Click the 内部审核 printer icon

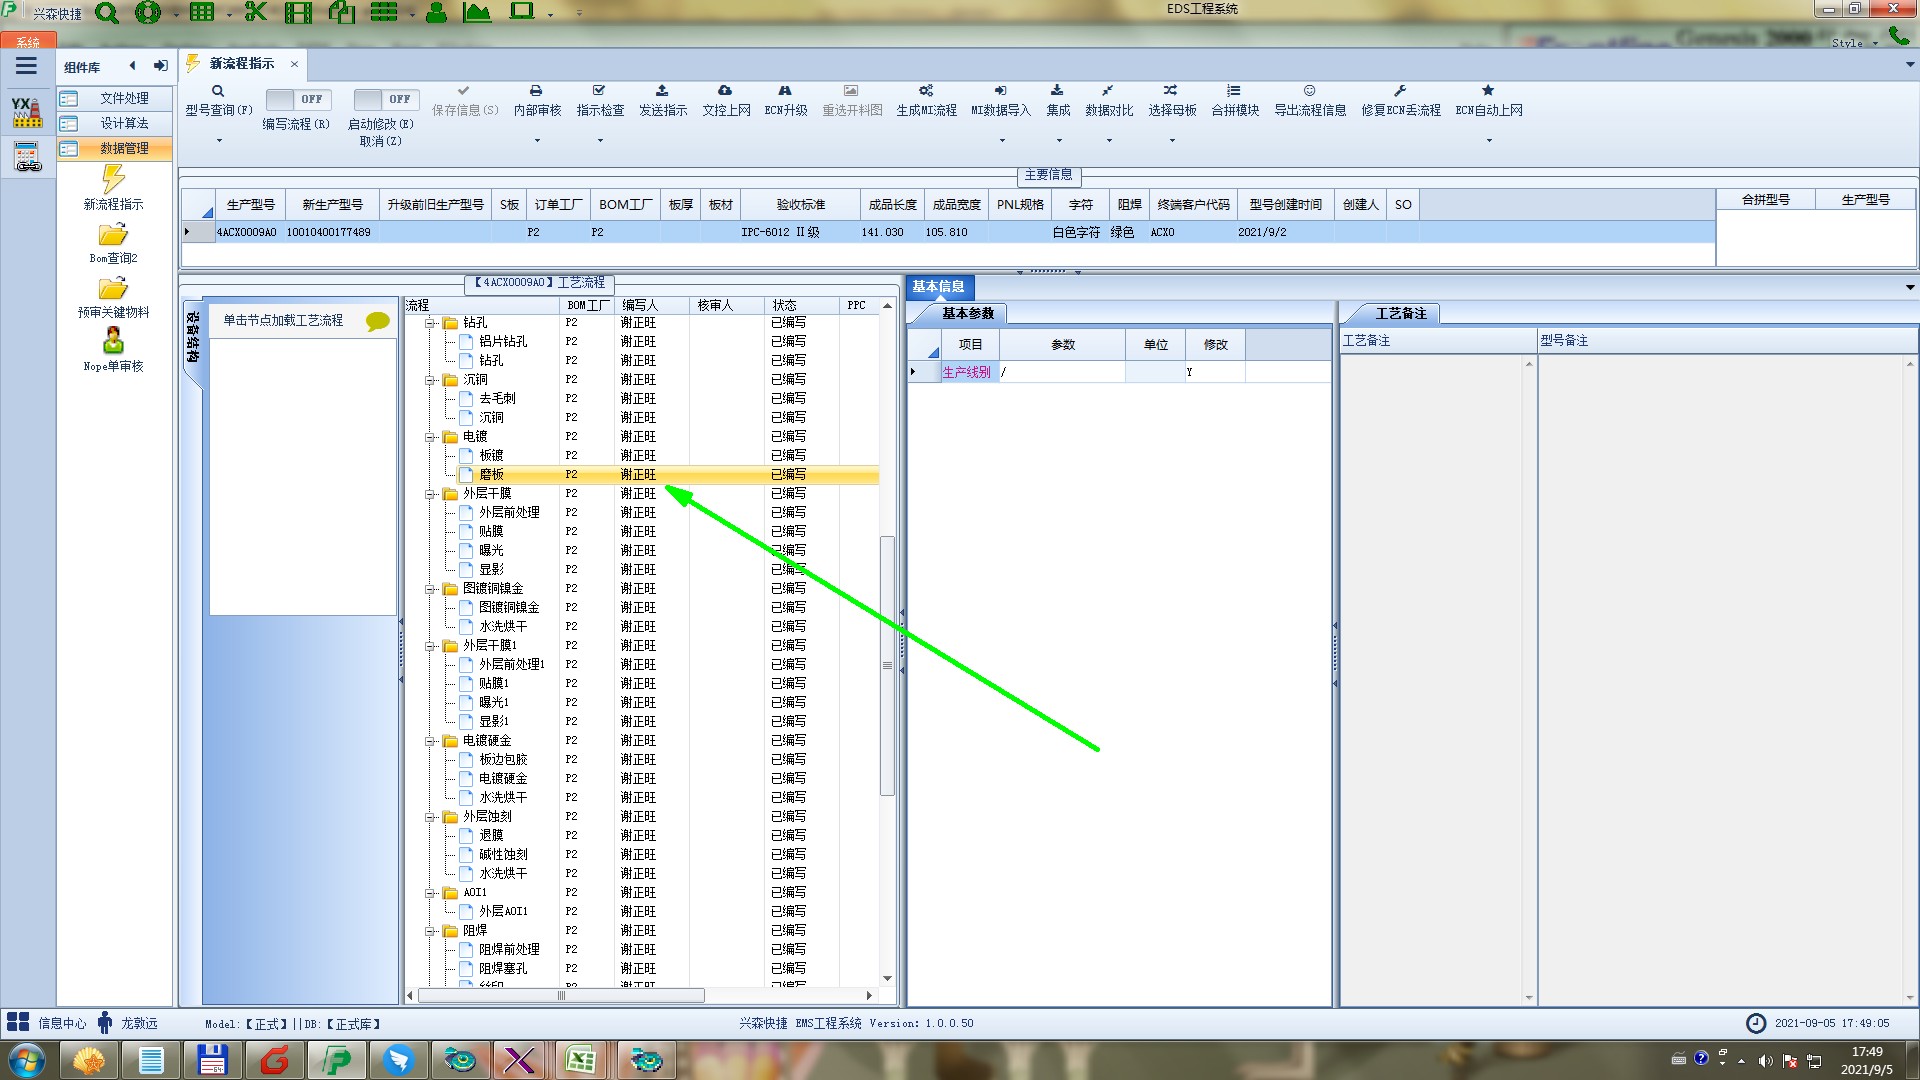[x=536, y=91]
